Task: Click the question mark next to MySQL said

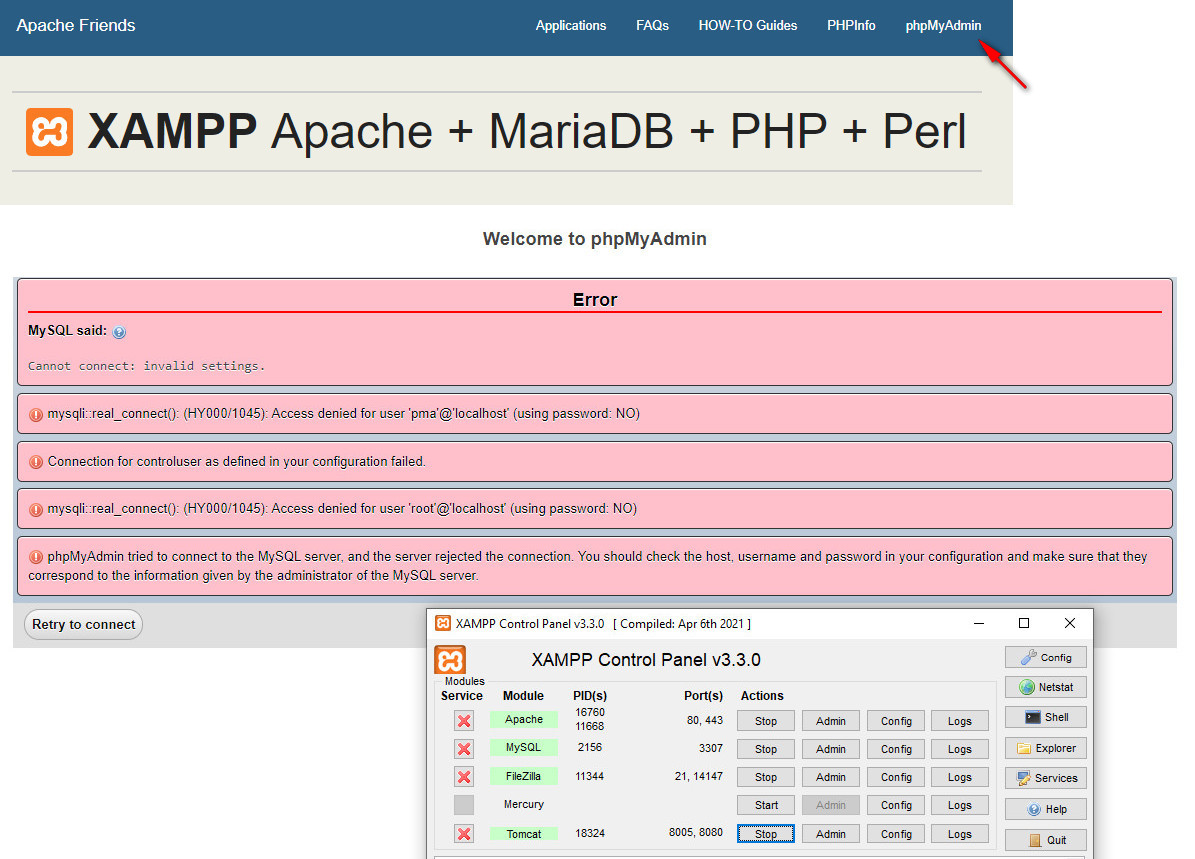Action: (119, 331)
